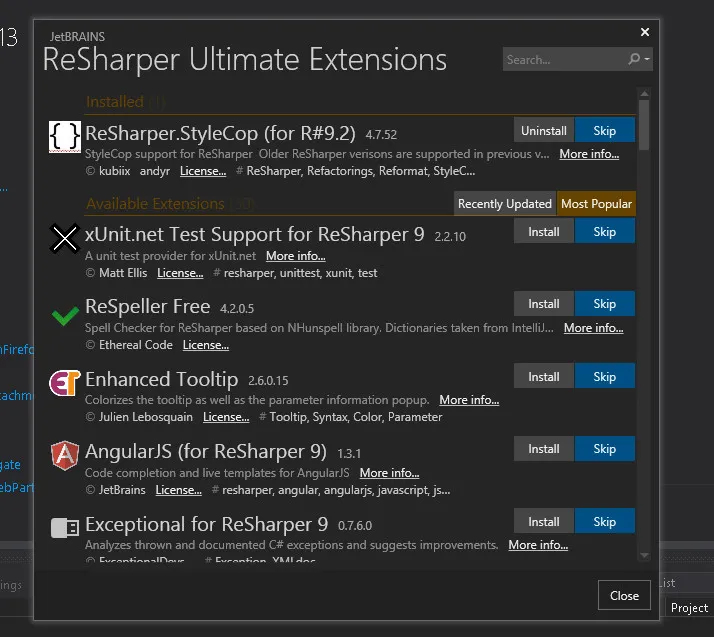Skip ReSharper.StyleCop
This screenshot has width=714, height=637.
pos(604,130)
